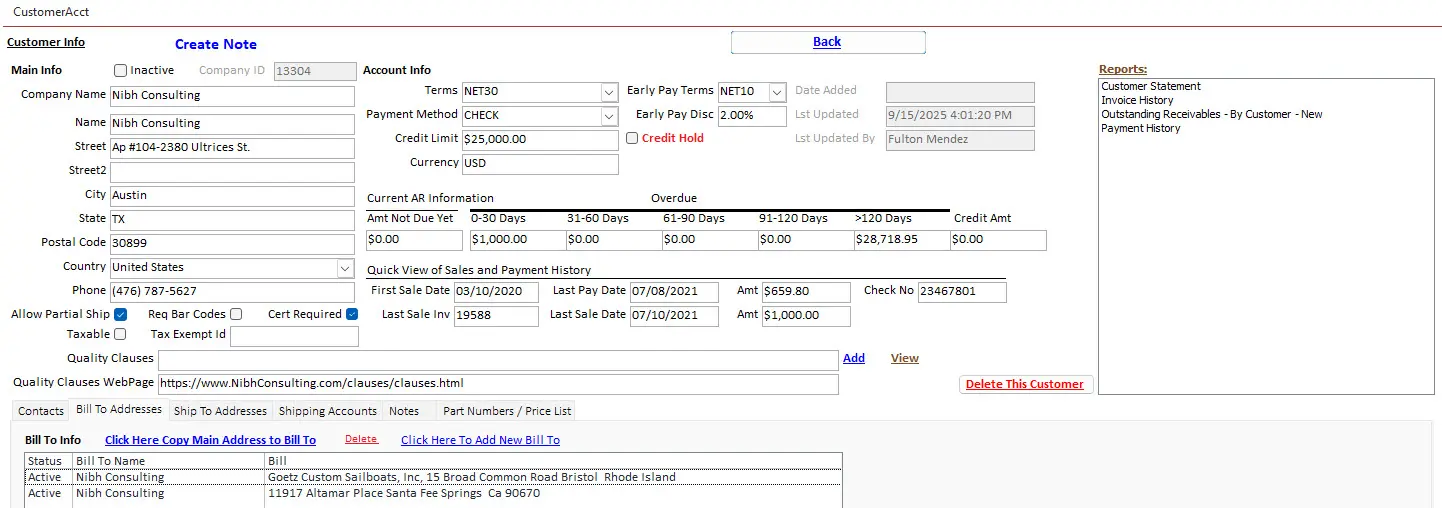Click the Last Pay Date field
The height and width of the screenshot is (508, 1442).
click(x=674, y=292)
